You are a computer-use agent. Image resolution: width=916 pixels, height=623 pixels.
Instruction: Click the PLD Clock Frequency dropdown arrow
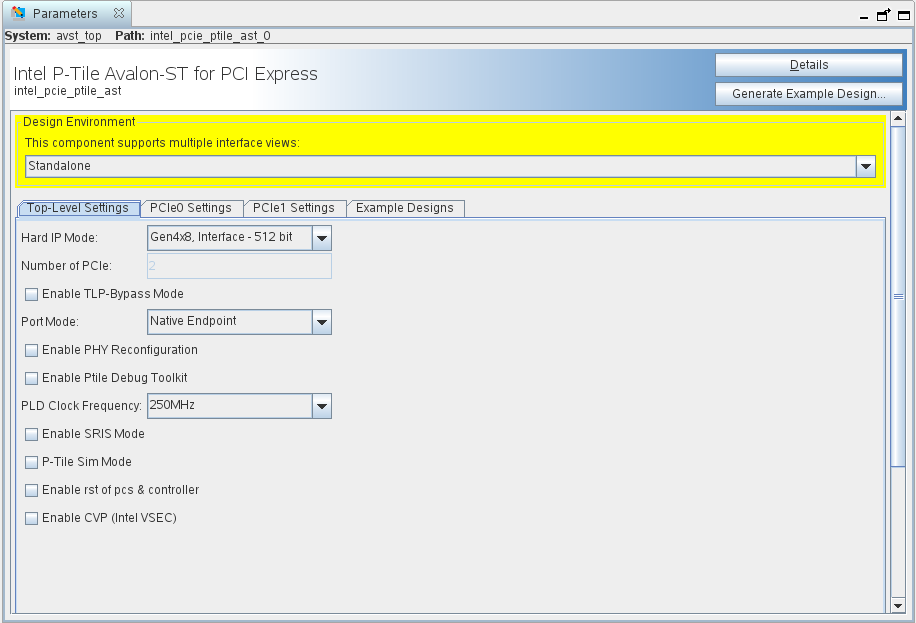coord(322,407)
